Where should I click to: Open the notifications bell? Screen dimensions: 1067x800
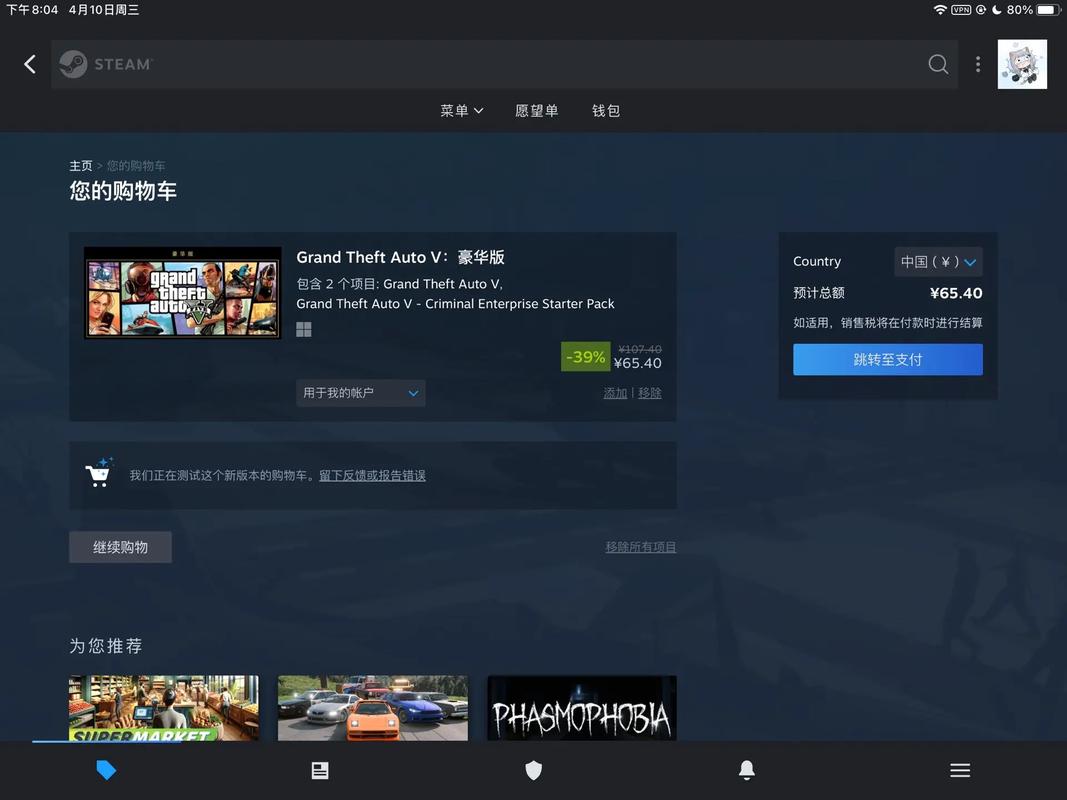(747, 770)
